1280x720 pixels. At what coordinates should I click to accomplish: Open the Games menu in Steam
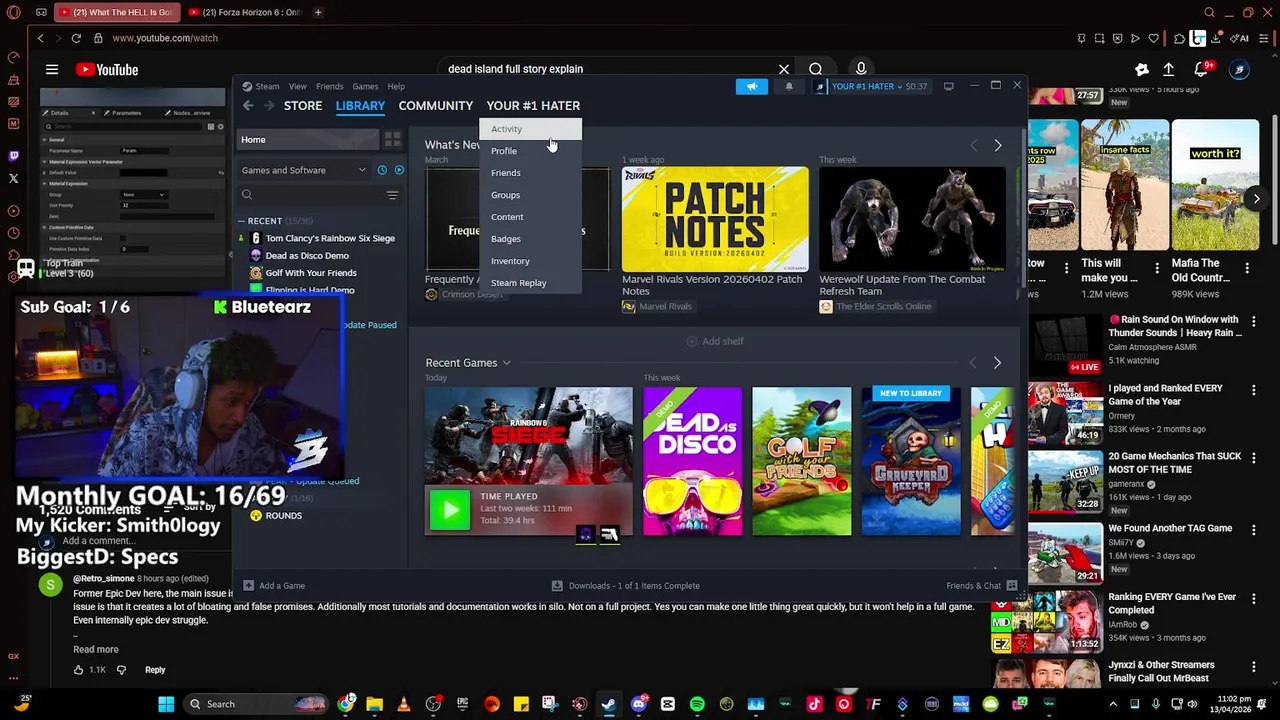[x=365, y=86]
